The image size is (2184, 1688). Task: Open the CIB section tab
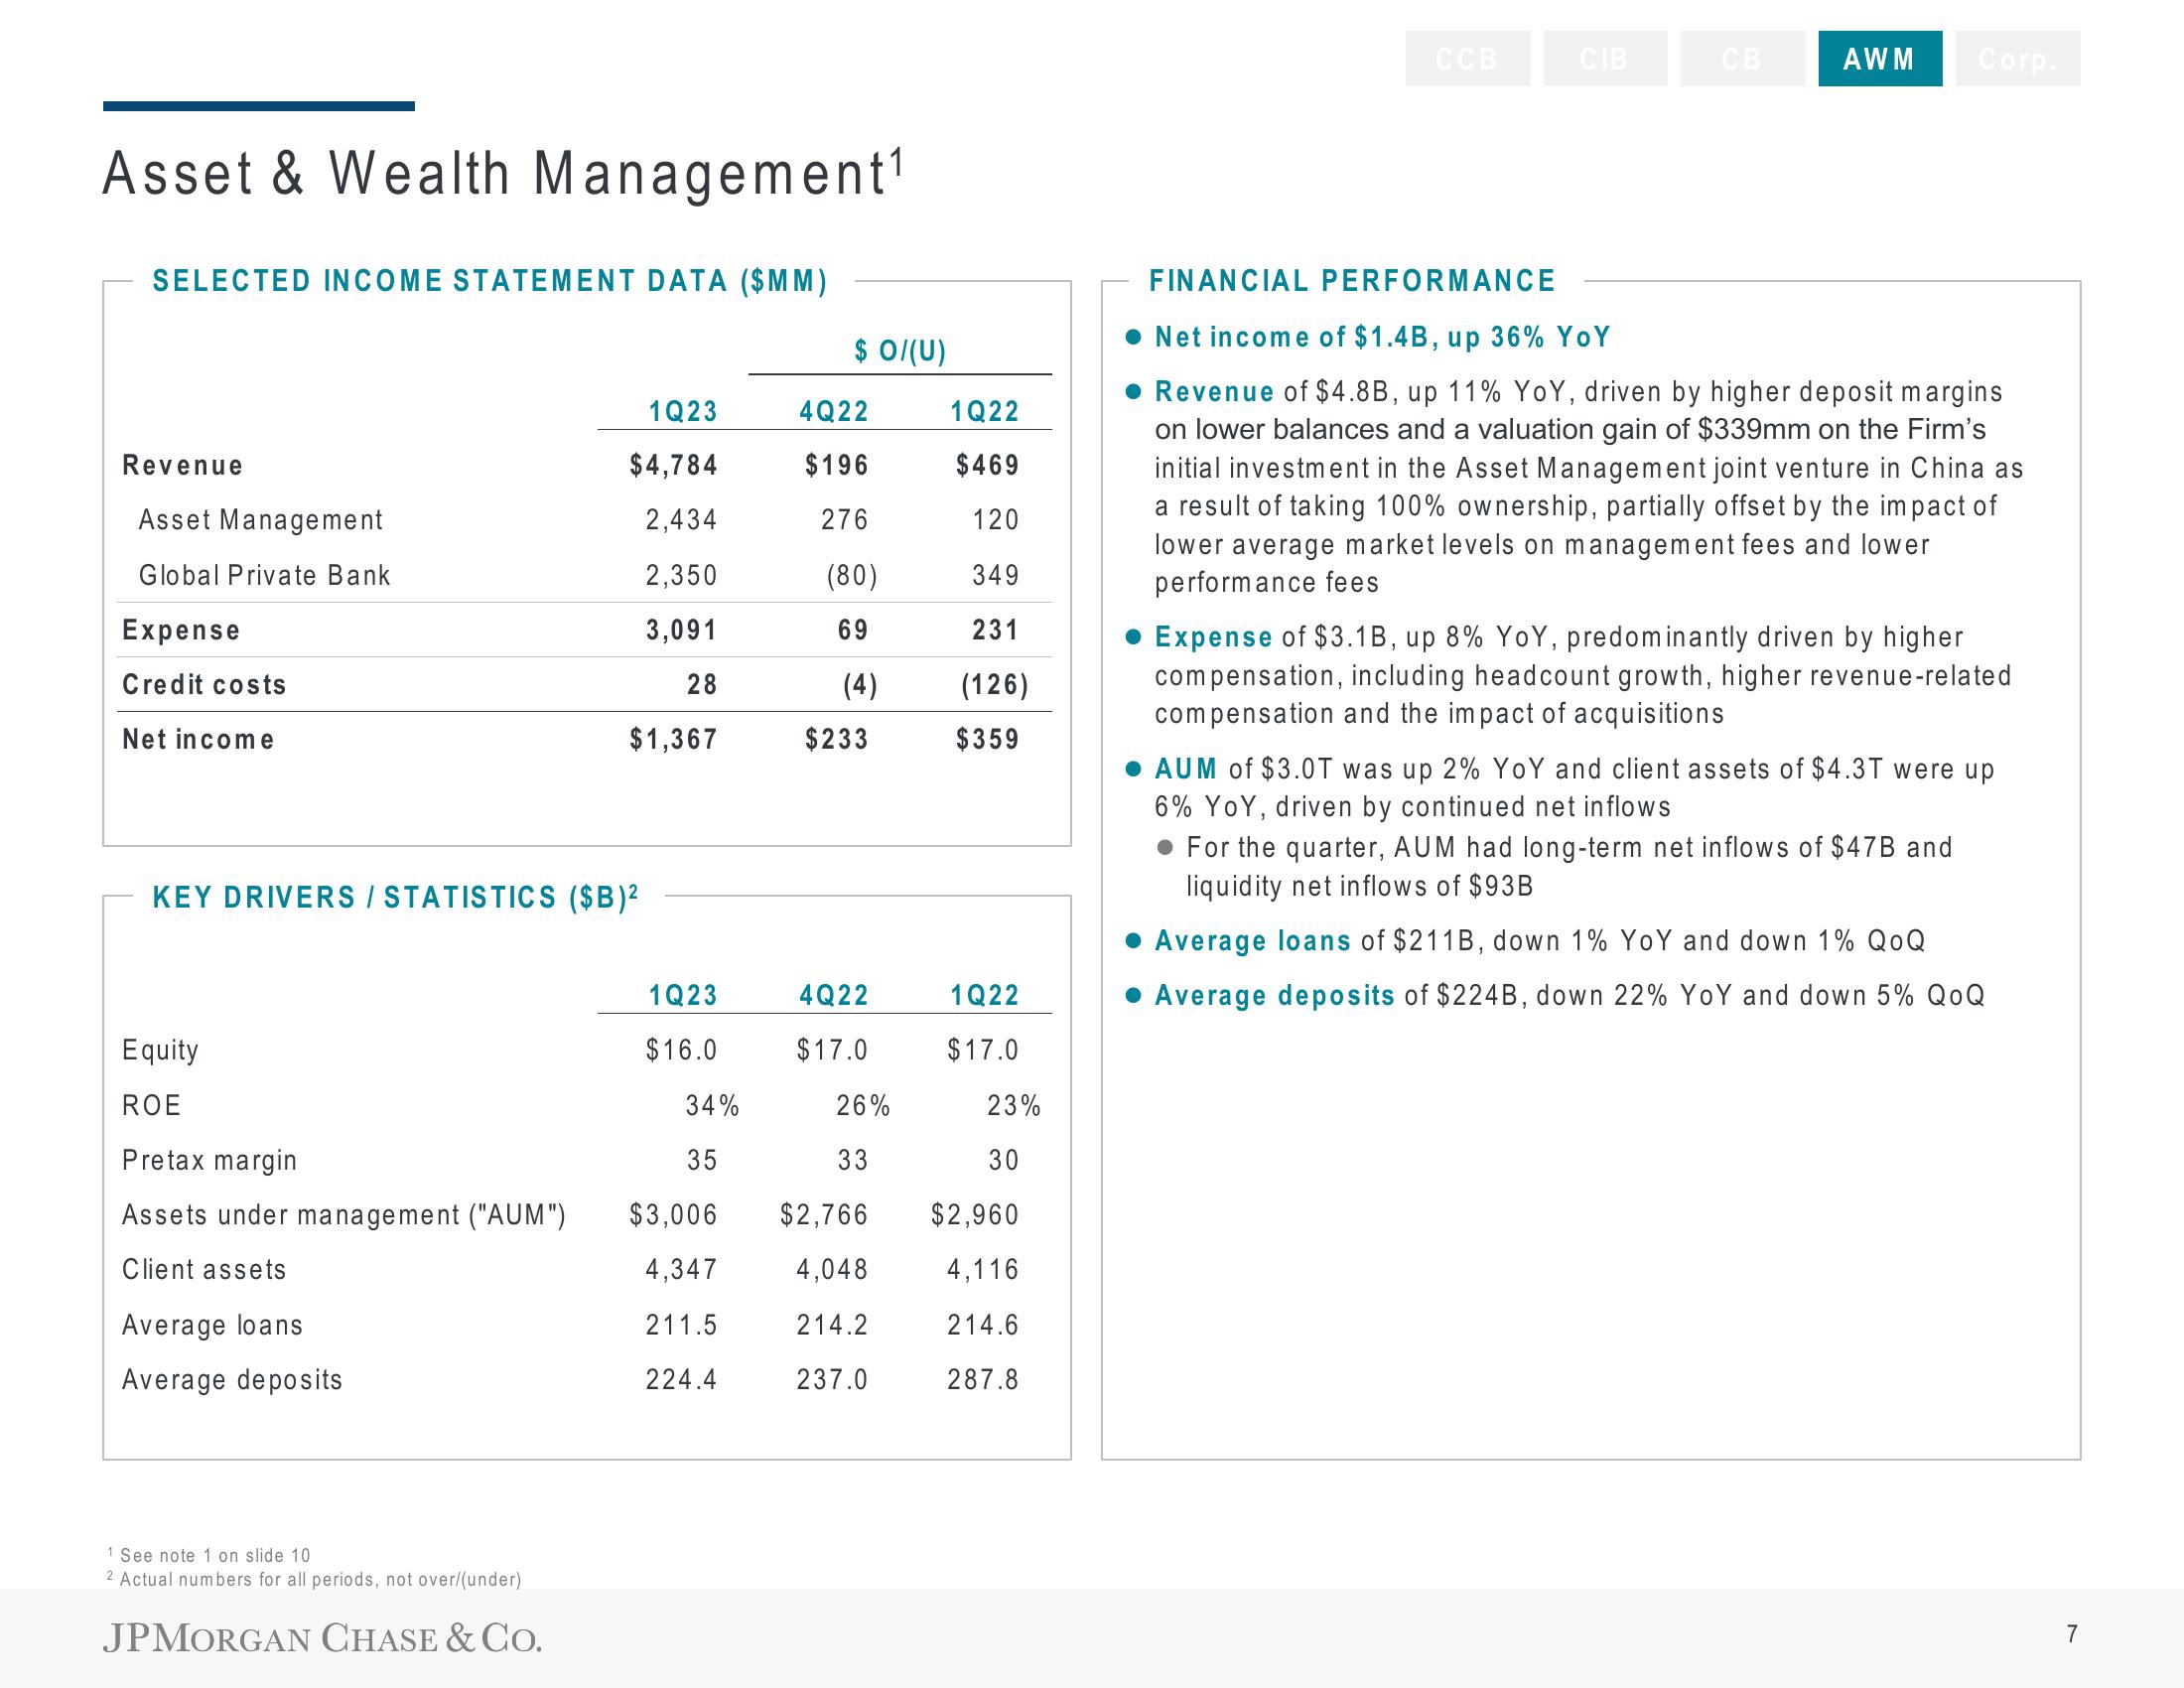click(1605, 59)
